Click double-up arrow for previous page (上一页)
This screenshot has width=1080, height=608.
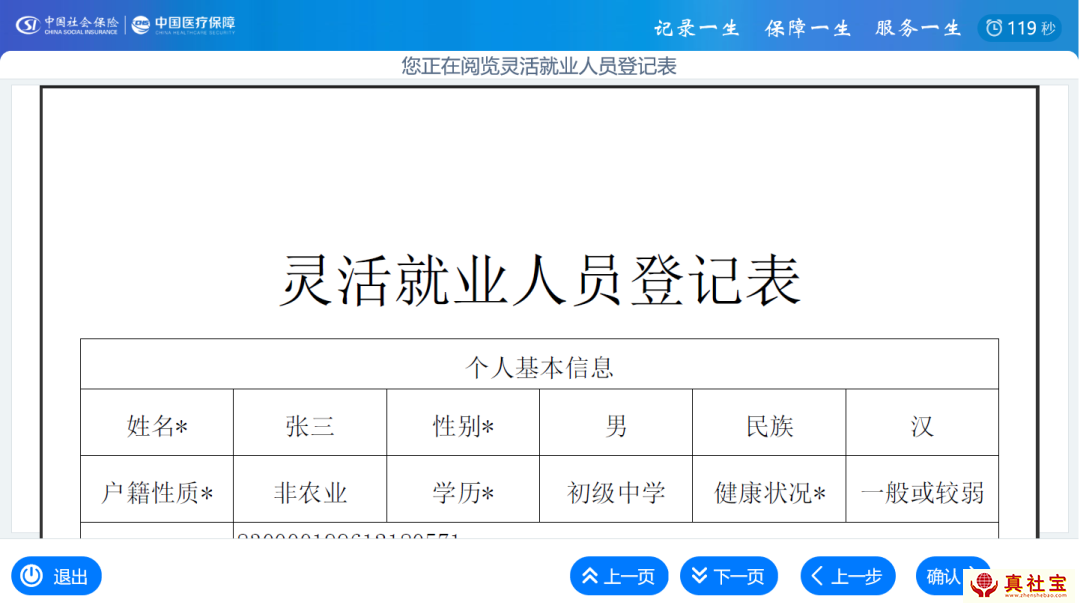pos(590,576)
